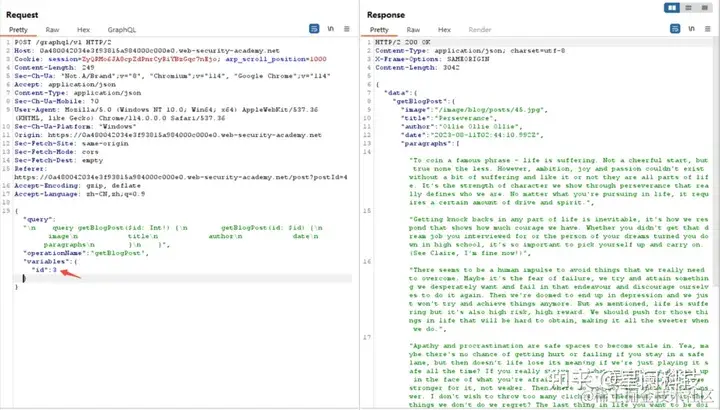The image size is (720, 410).
Task: Select combined tabbed layout view icon
Action: coord(704,7)
